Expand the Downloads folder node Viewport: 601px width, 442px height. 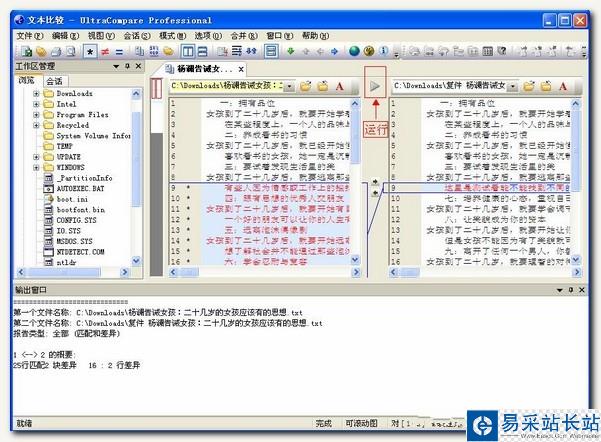36,94
